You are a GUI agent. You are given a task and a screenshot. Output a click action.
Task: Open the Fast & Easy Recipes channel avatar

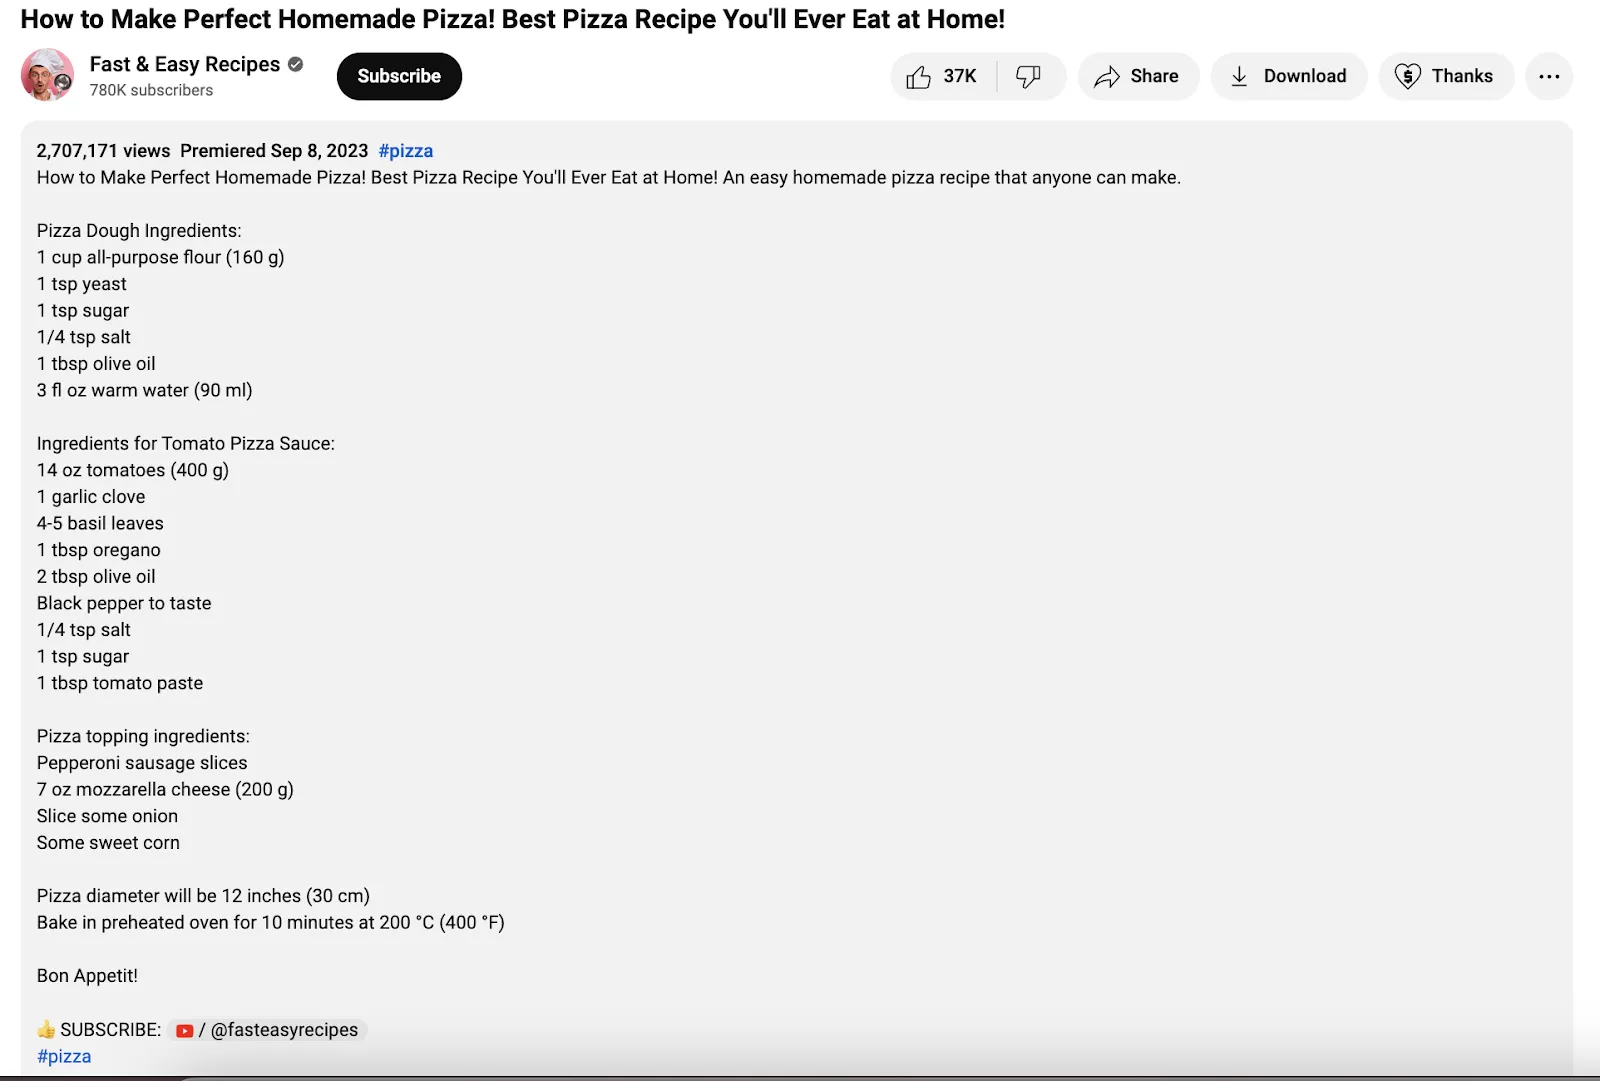click(47, 75)
